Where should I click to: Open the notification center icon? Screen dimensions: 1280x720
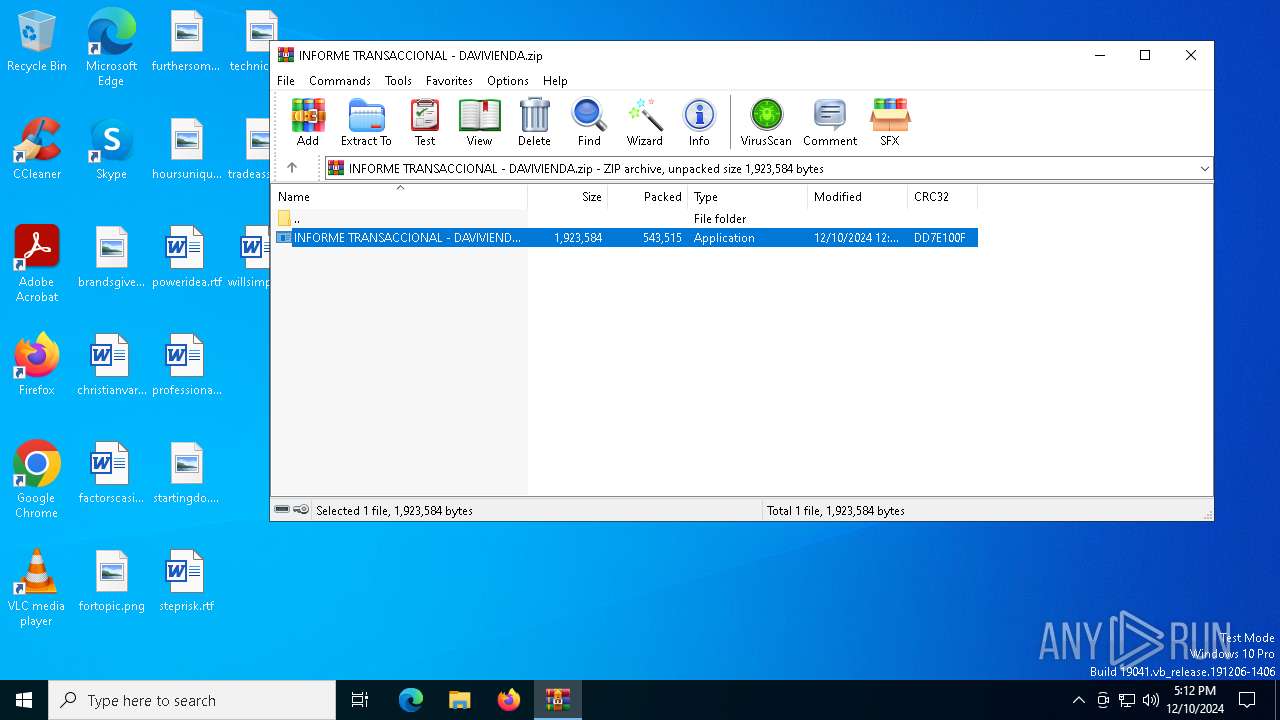pos(1247,700)
